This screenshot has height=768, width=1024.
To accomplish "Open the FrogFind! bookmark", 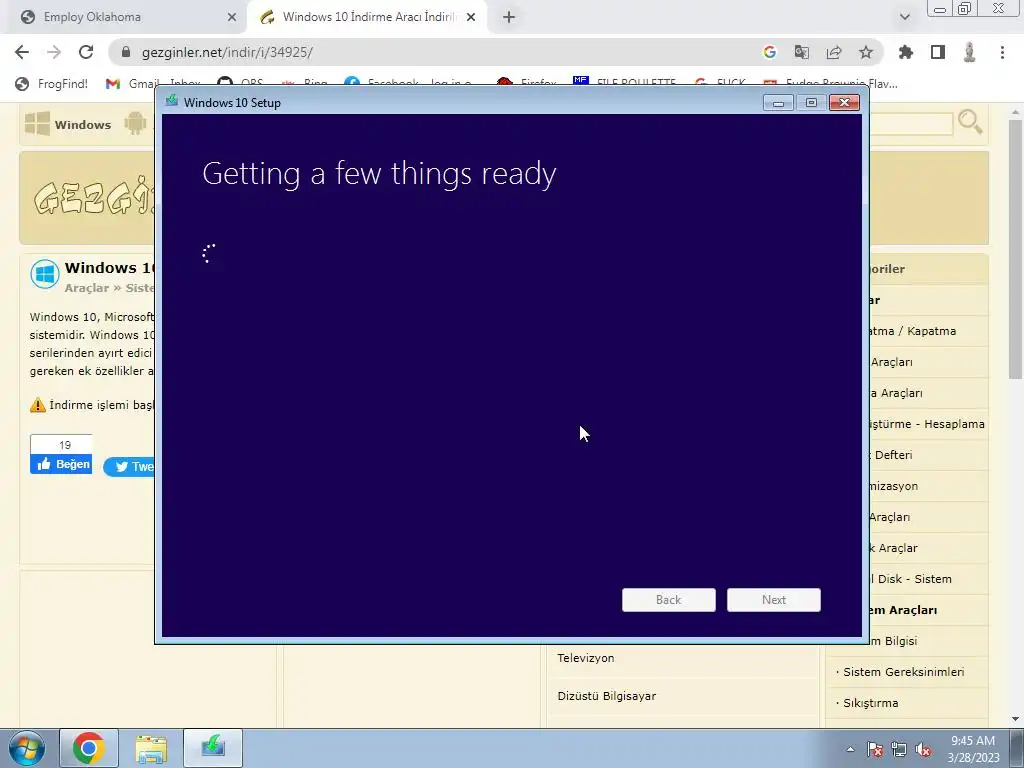I will click(x=52, y=84).
